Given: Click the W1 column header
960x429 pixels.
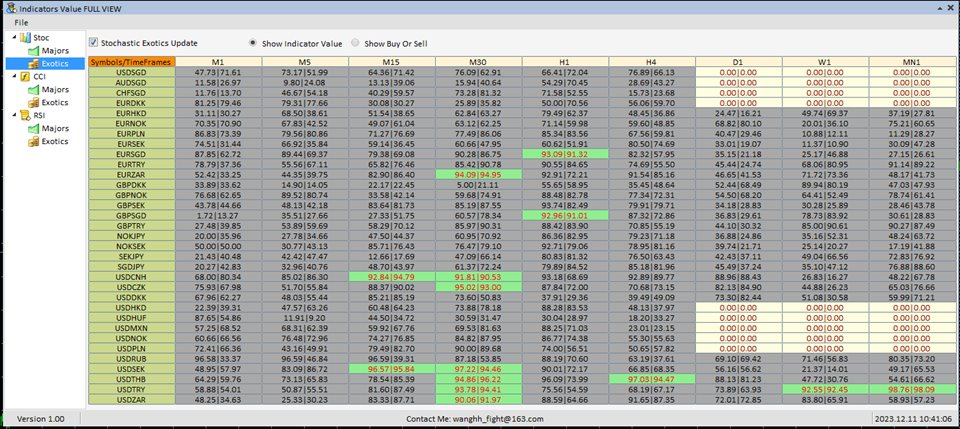Looking at the screenshot, I should pos(825,62).
